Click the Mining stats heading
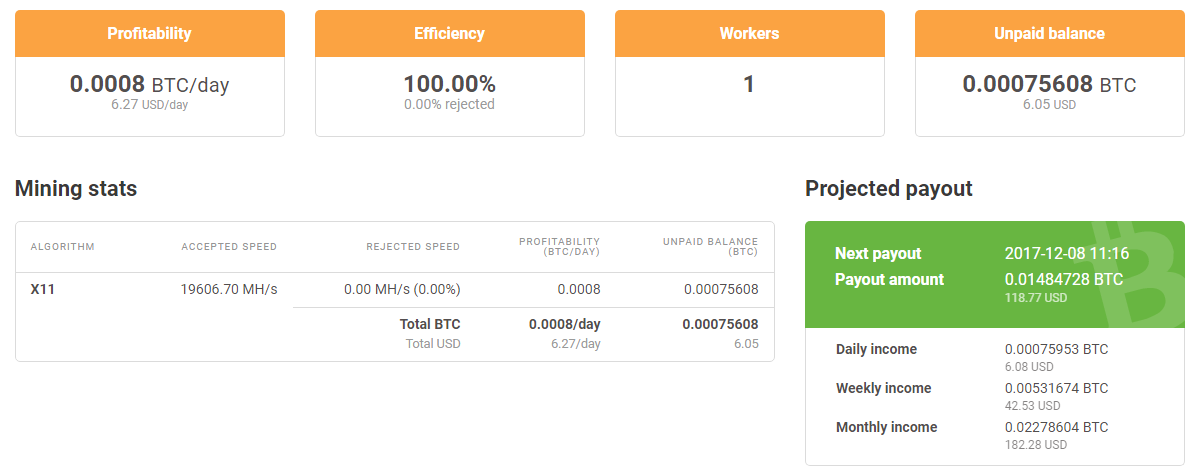This screenshot has height=474, width=1197. (x=76, y=189)
